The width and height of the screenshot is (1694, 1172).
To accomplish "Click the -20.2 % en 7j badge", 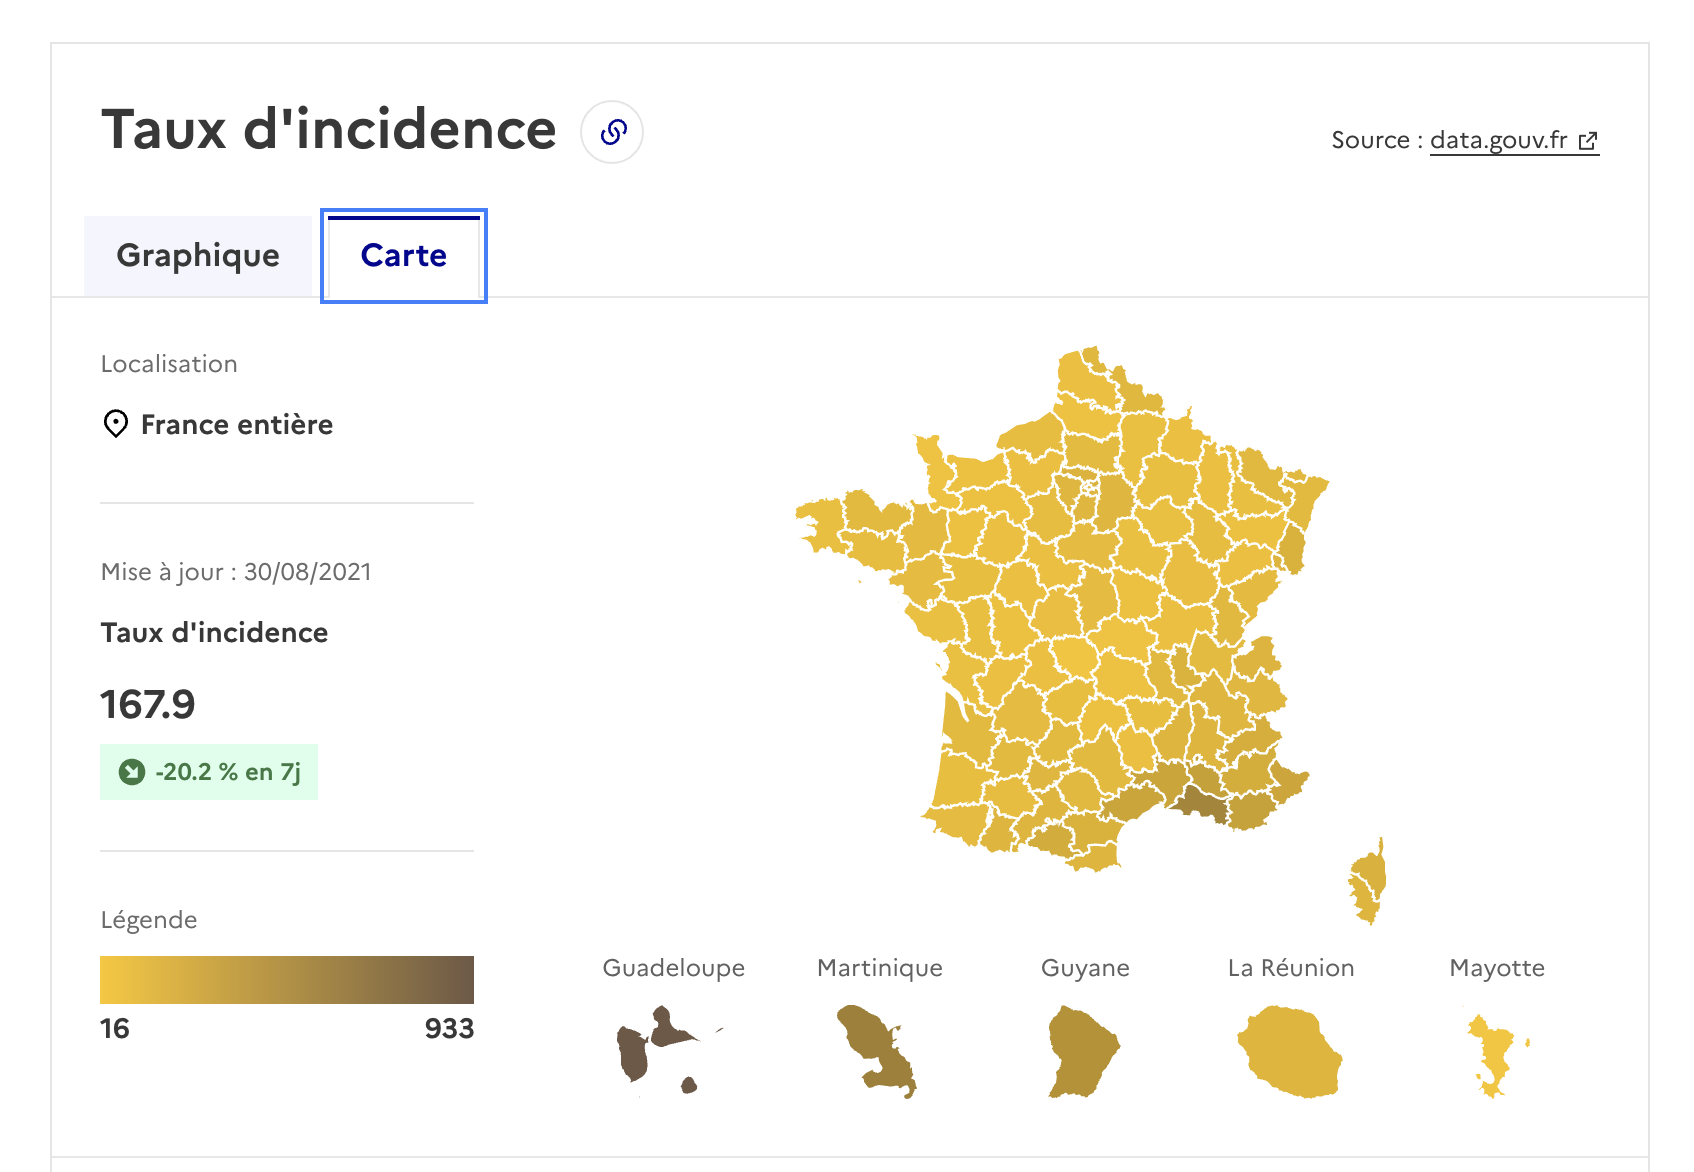I will (209, 772).
